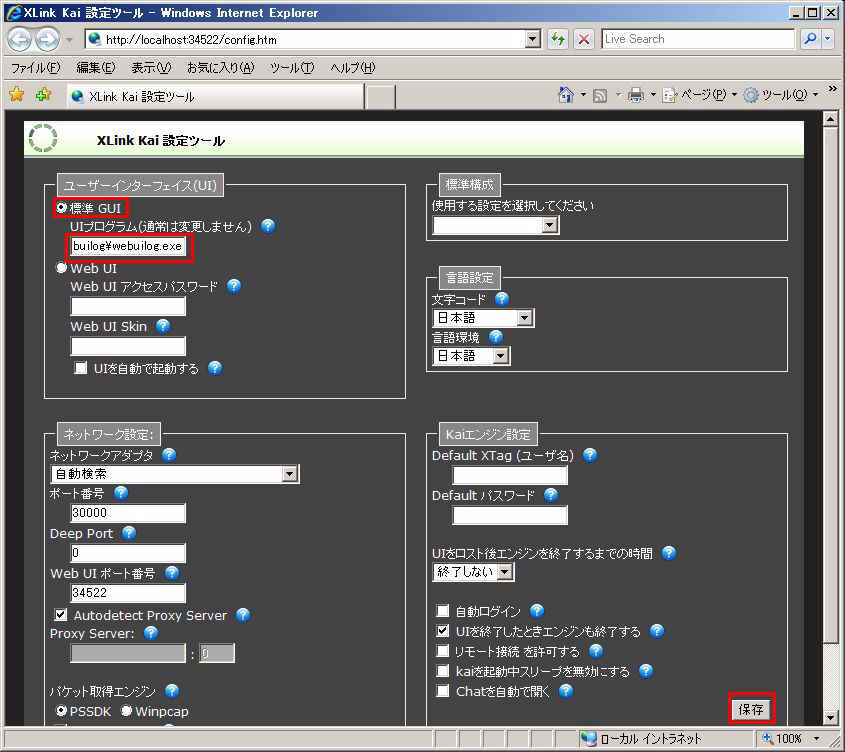
Task: Click help icon next to Proxy Server label
Action: pyautogui.click(x=151, y=633)
